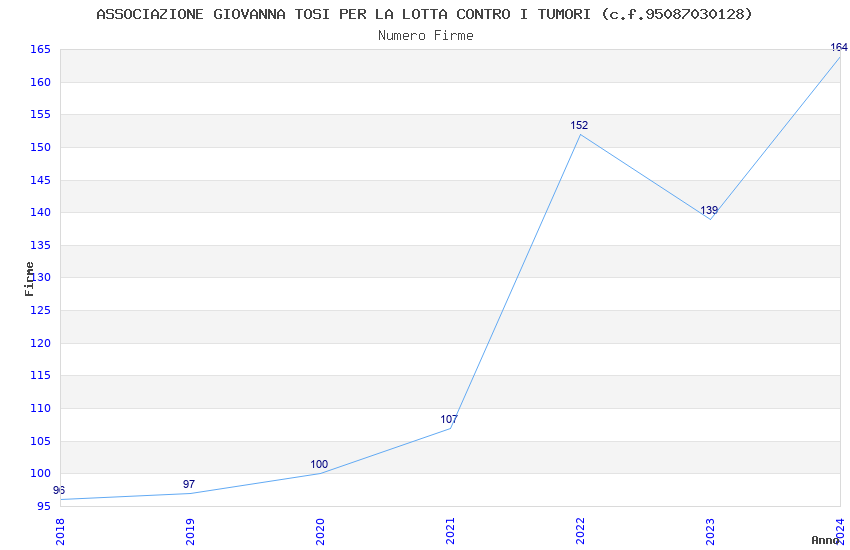Click the y-axis tick 115
This screenshot has width=850, height=550.
point(40,376)
